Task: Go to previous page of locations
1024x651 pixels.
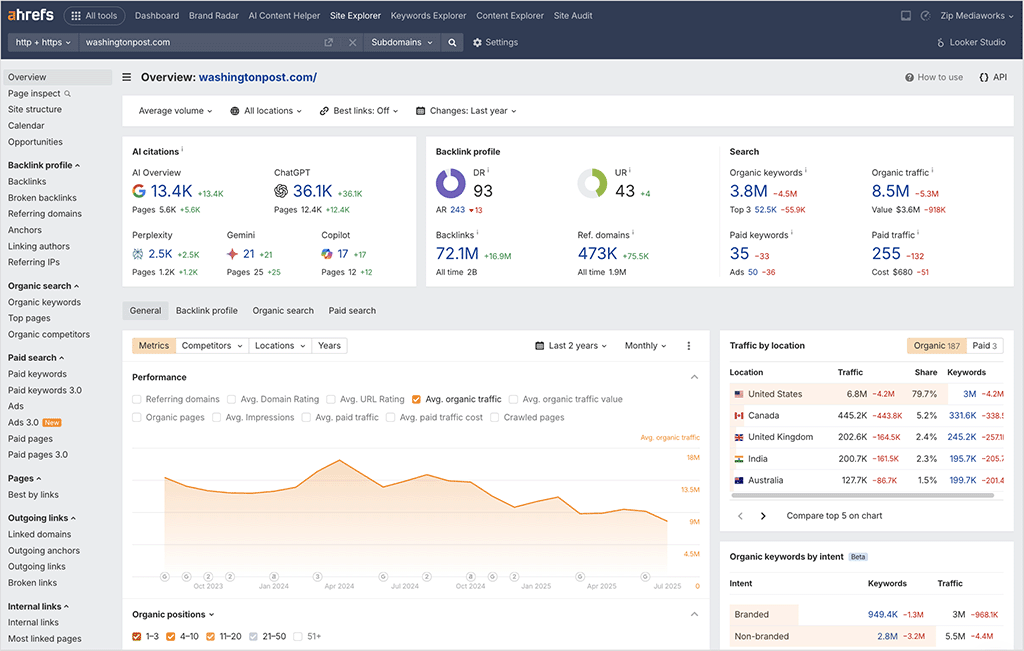Action: click(x=740, y=516)
